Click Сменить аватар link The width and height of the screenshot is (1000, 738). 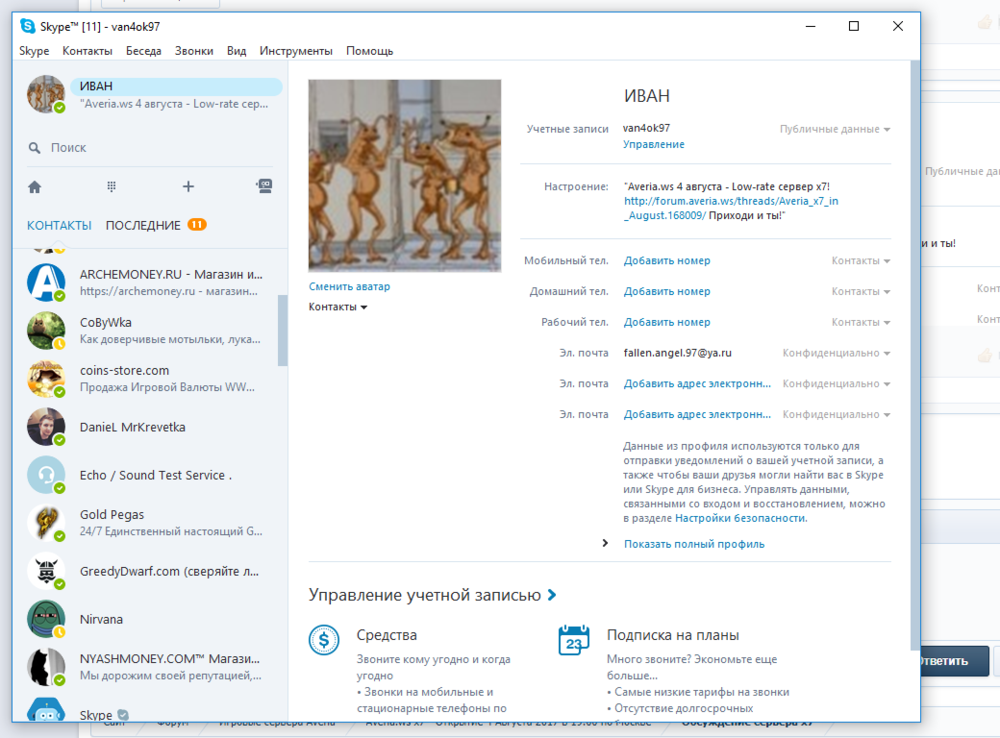(x=349, y=286)
